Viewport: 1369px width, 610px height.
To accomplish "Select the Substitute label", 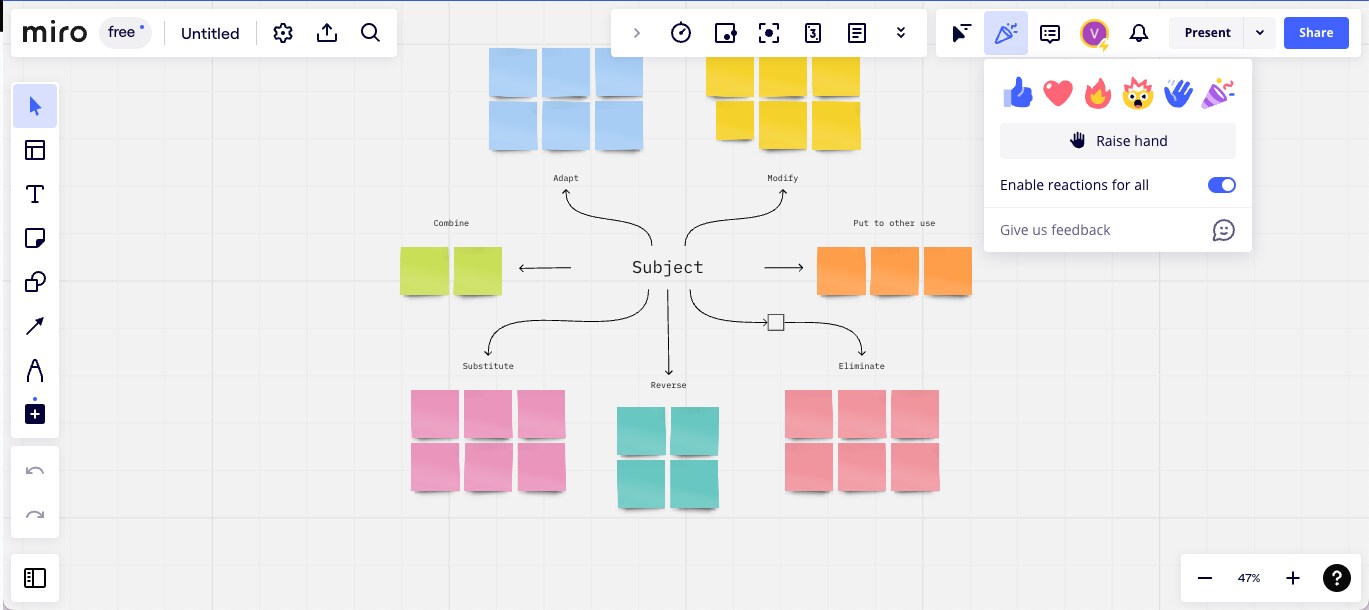I will click(x=488, y=366).
